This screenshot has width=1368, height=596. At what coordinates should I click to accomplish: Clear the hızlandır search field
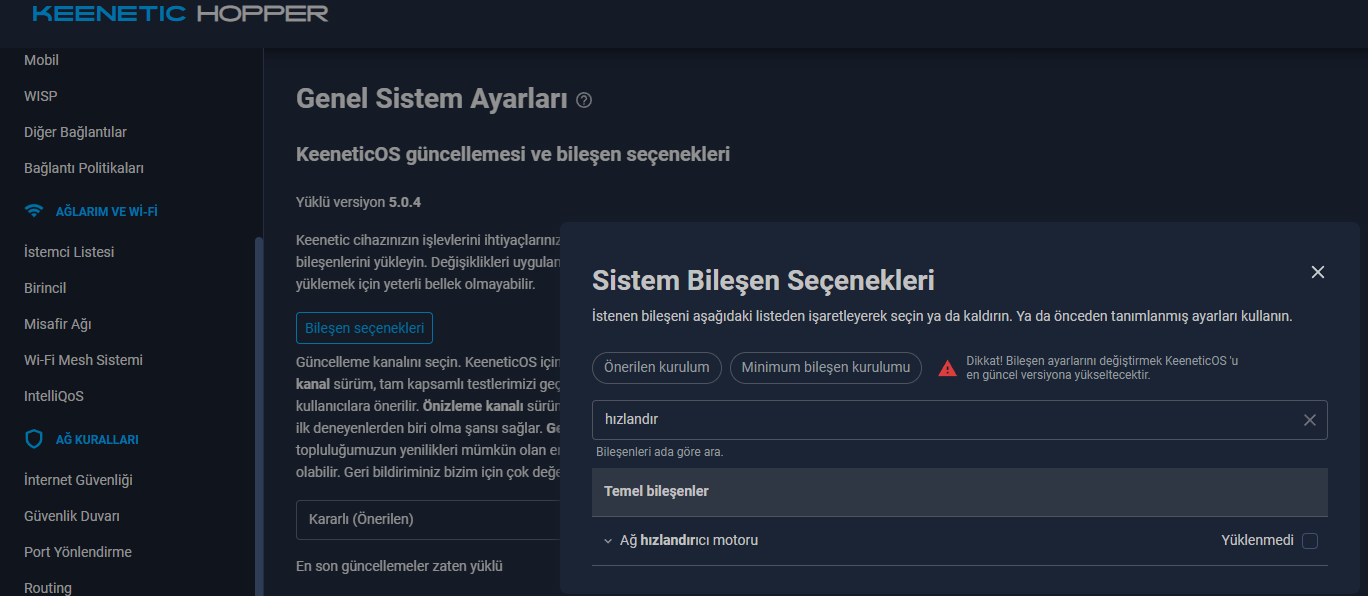click(x=1310, y=420)
